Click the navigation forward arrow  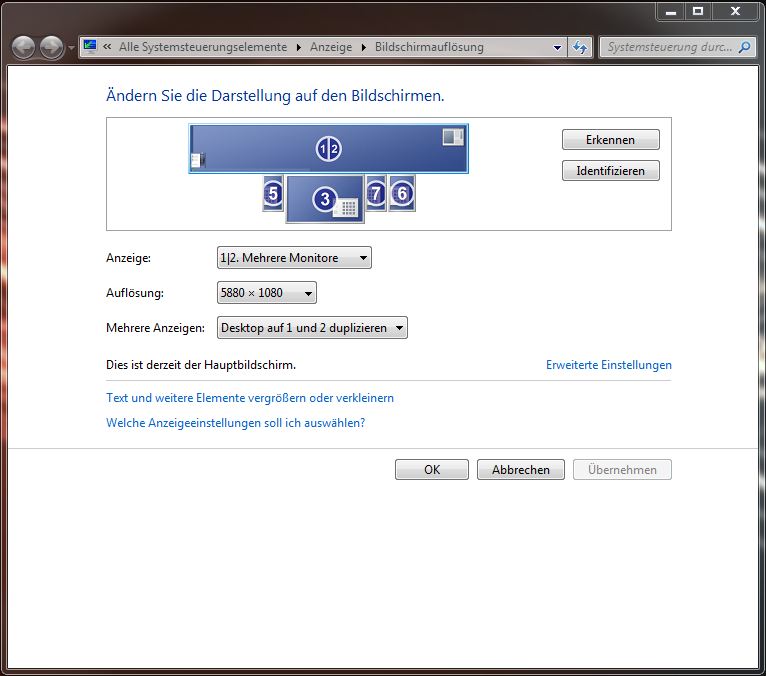click(51, 47)
